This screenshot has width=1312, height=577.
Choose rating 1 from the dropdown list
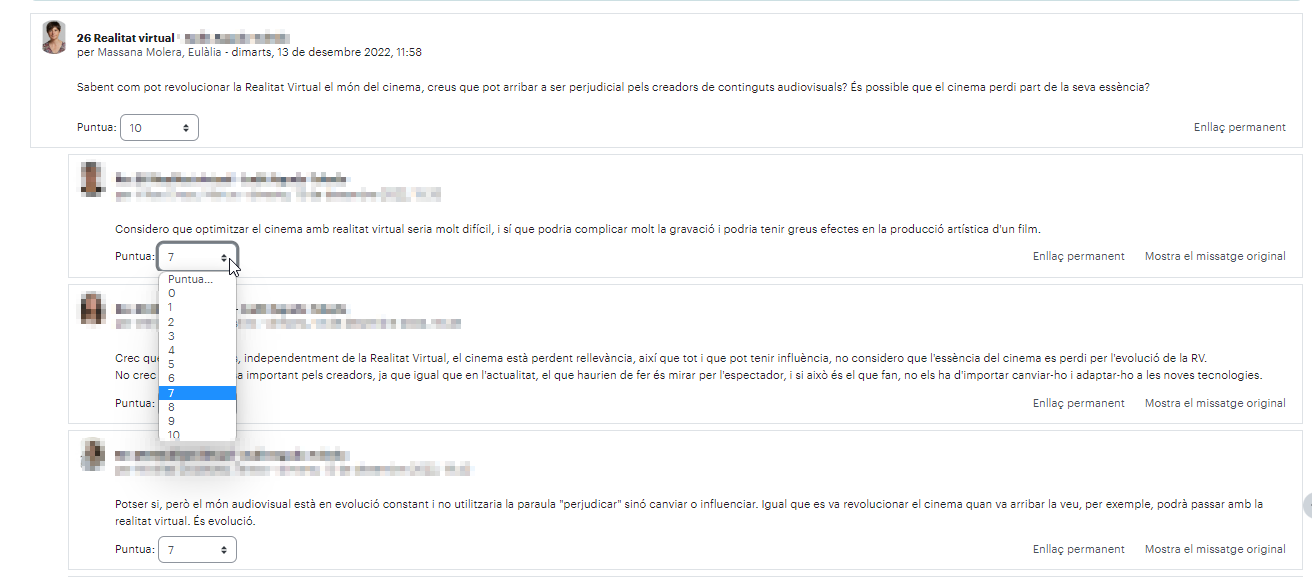pos(197,307)
